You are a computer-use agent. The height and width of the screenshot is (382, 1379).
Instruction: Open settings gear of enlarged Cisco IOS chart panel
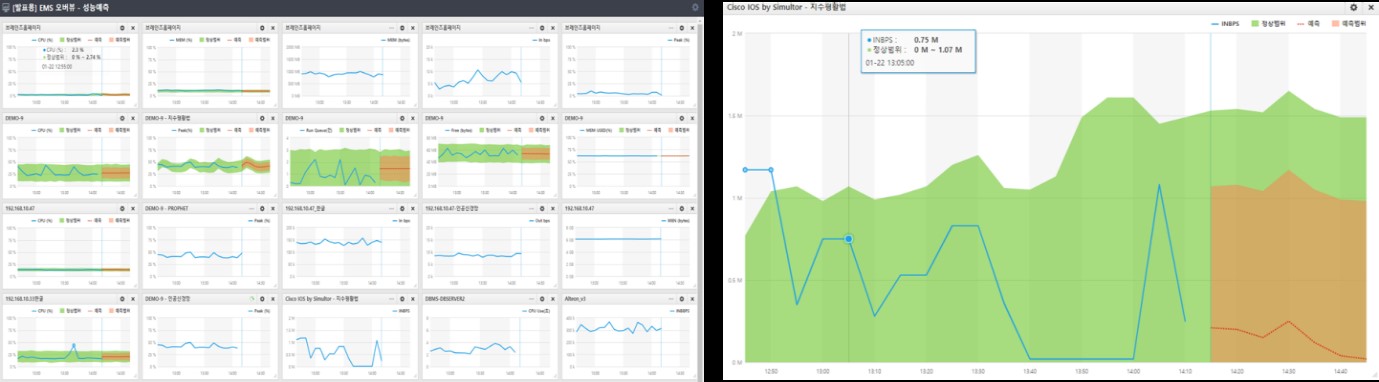[1354, 7]
